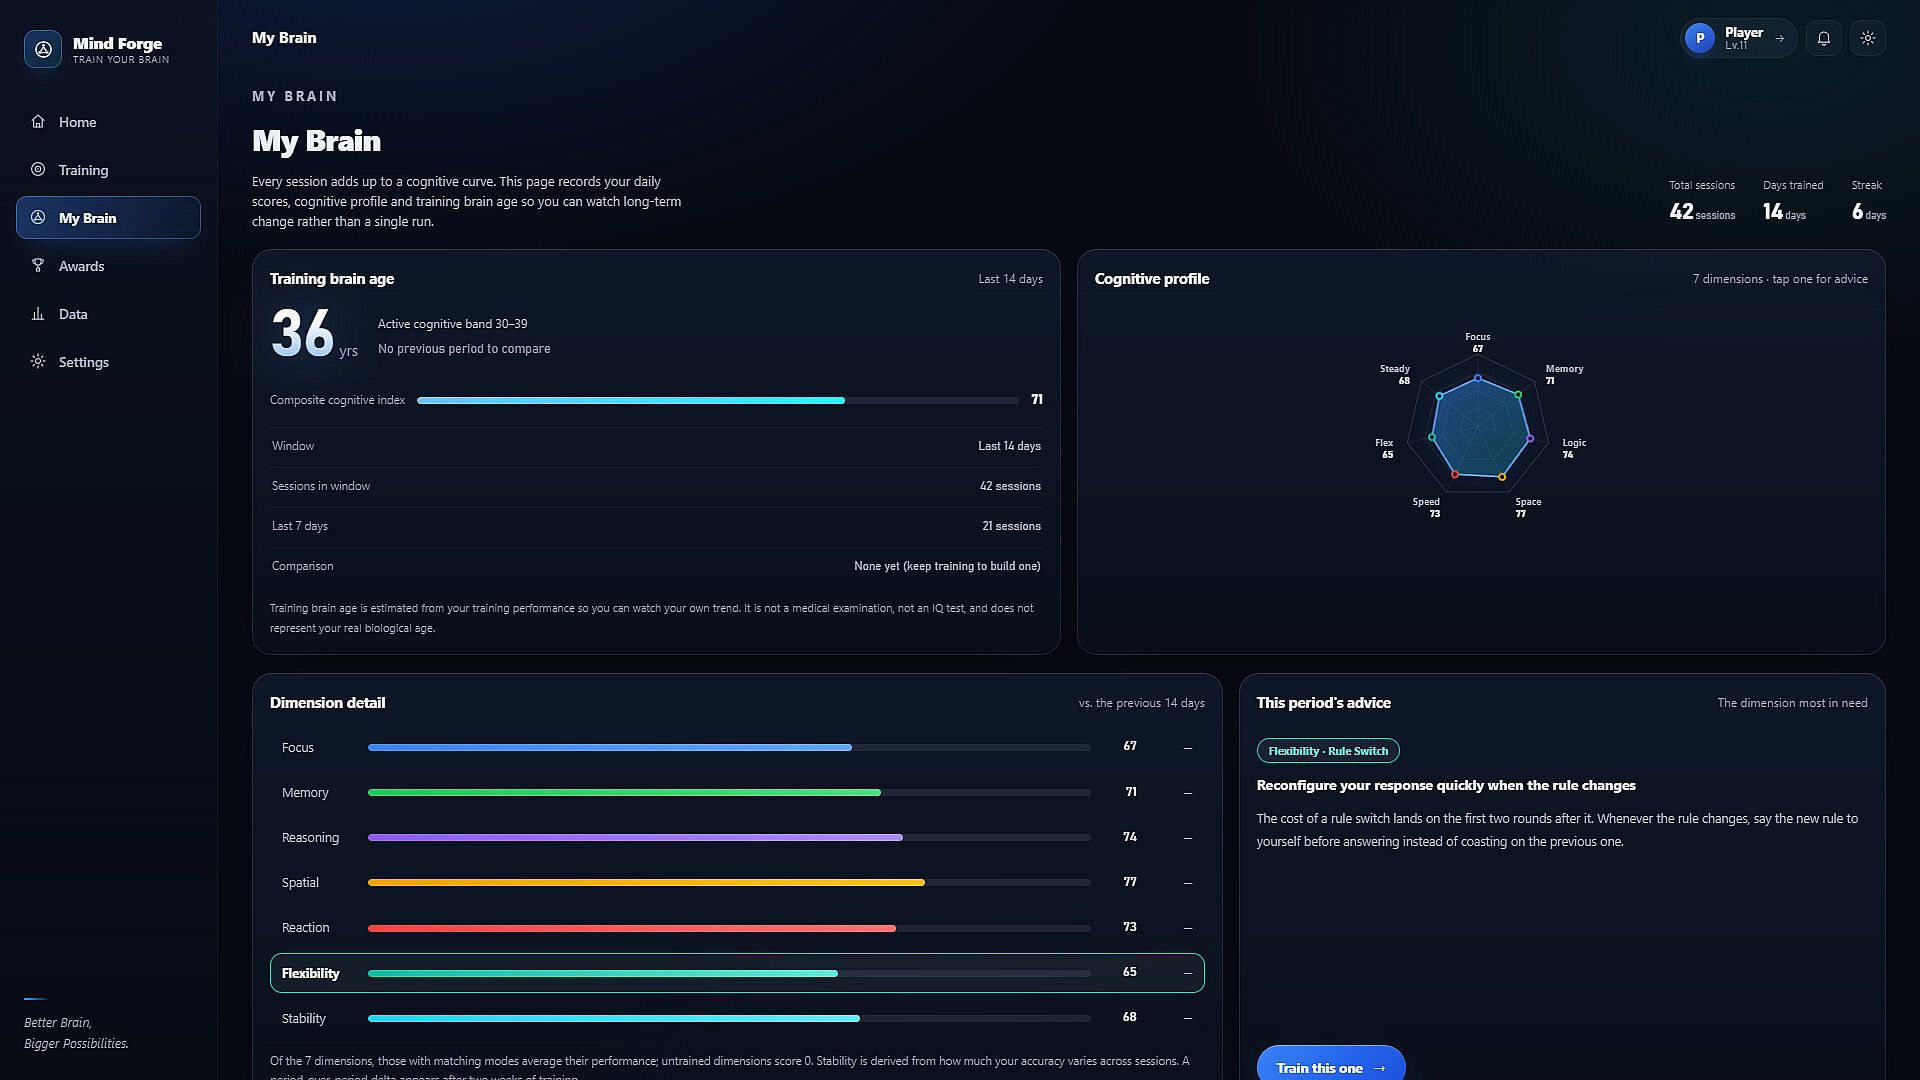1920x1080 pixels.
Task: Open the notifications bell
Action: [x=1823, y=38]
